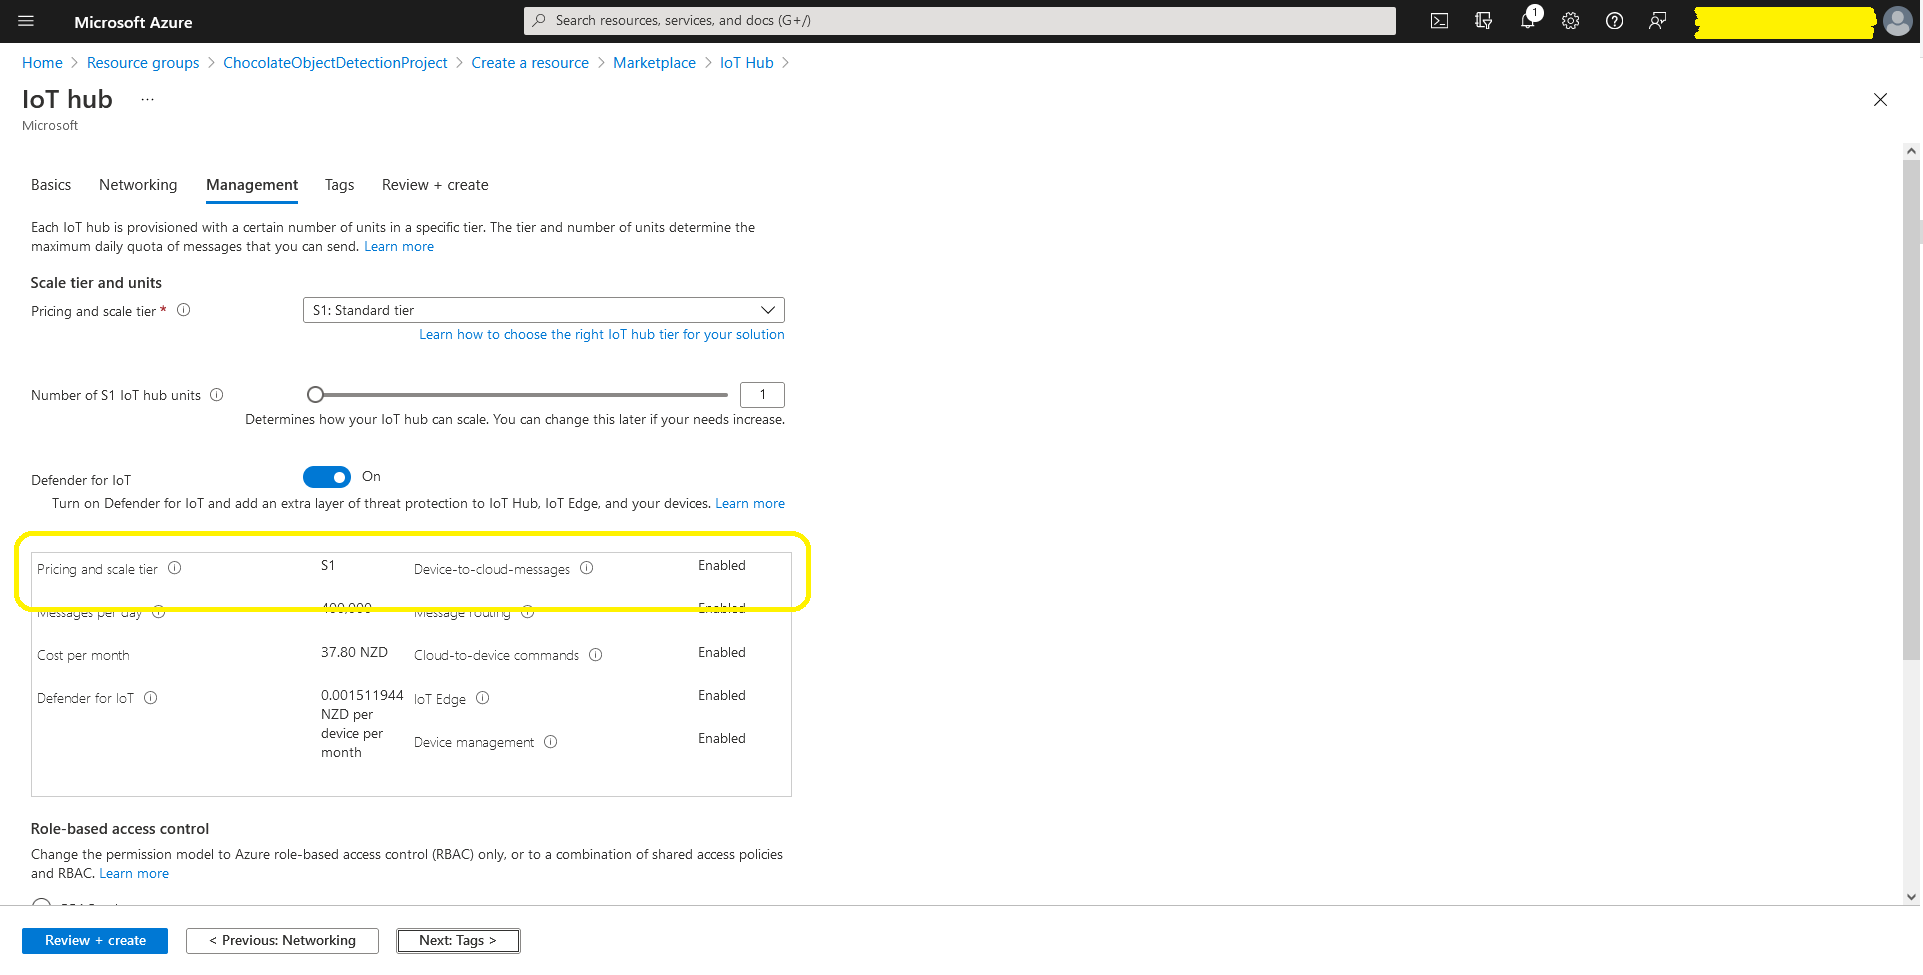Viewport: 1923px width, 975px height.
Task: Open the IoT hub ellipsis more options
Action: click(x=147, y=100)
